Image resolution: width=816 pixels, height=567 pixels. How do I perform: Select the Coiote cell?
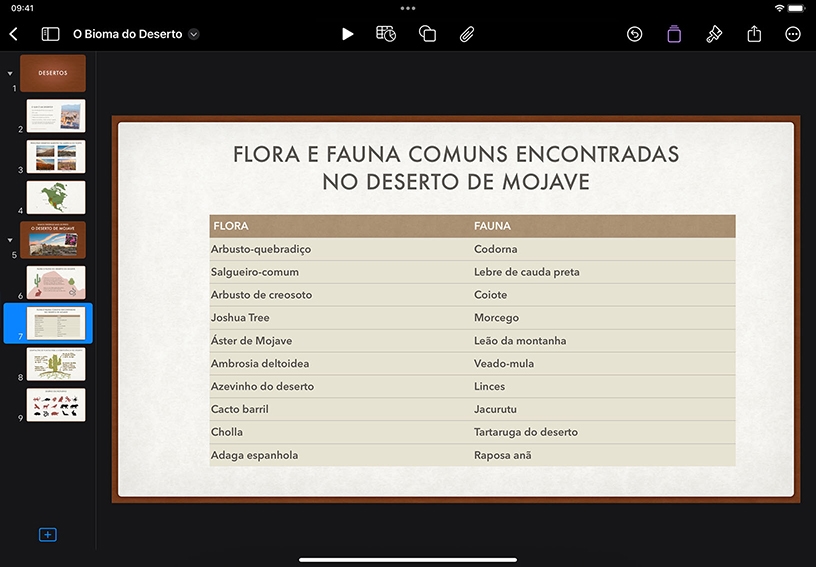[604, 295]
